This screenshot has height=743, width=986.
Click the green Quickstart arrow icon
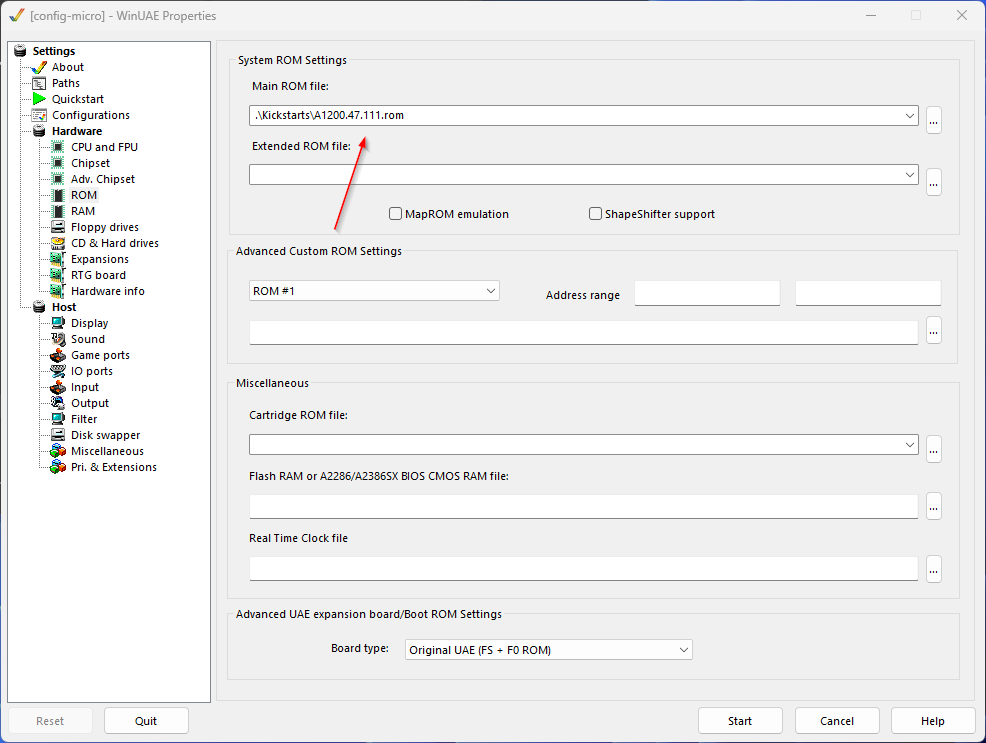tap(39, 99)
